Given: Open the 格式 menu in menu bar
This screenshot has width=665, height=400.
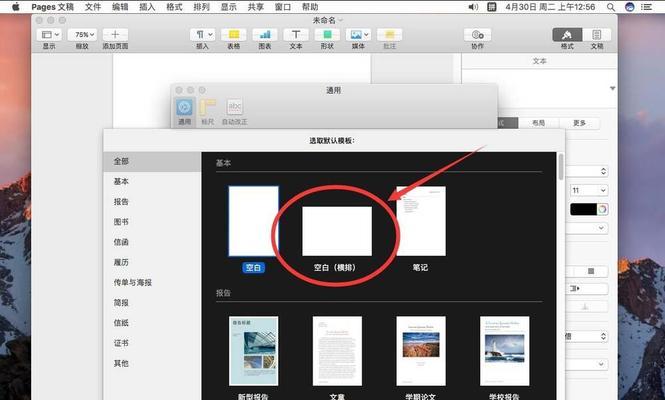Looking at the screenshot, I should (x=174, y=7).
